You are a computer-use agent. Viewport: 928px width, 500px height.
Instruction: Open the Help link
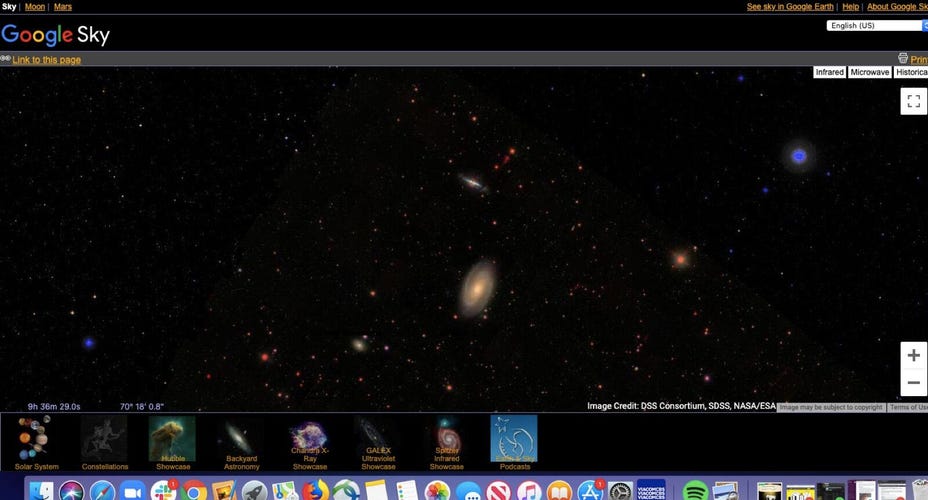coord(850,7)
